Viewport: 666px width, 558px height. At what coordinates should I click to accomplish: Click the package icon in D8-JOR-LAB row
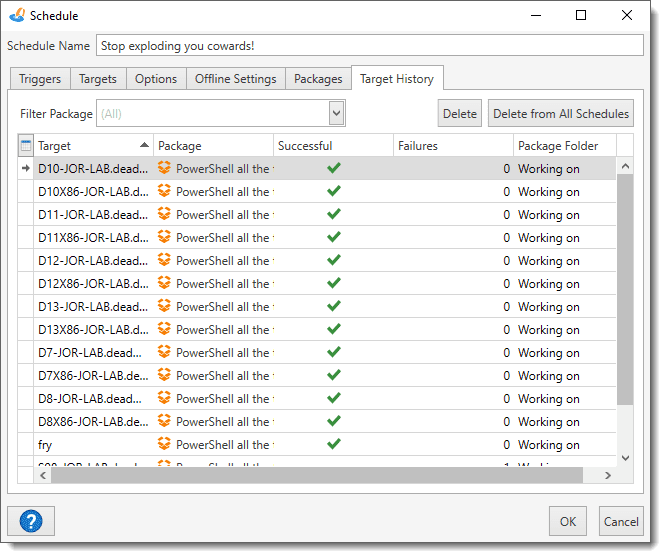[x=164, y=397]
